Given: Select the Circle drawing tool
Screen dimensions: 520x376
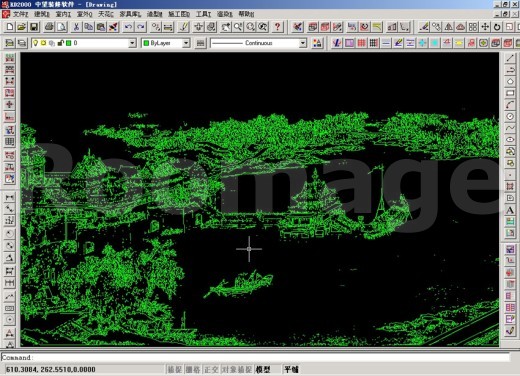Looking at the screenshot, I should 510,116.
